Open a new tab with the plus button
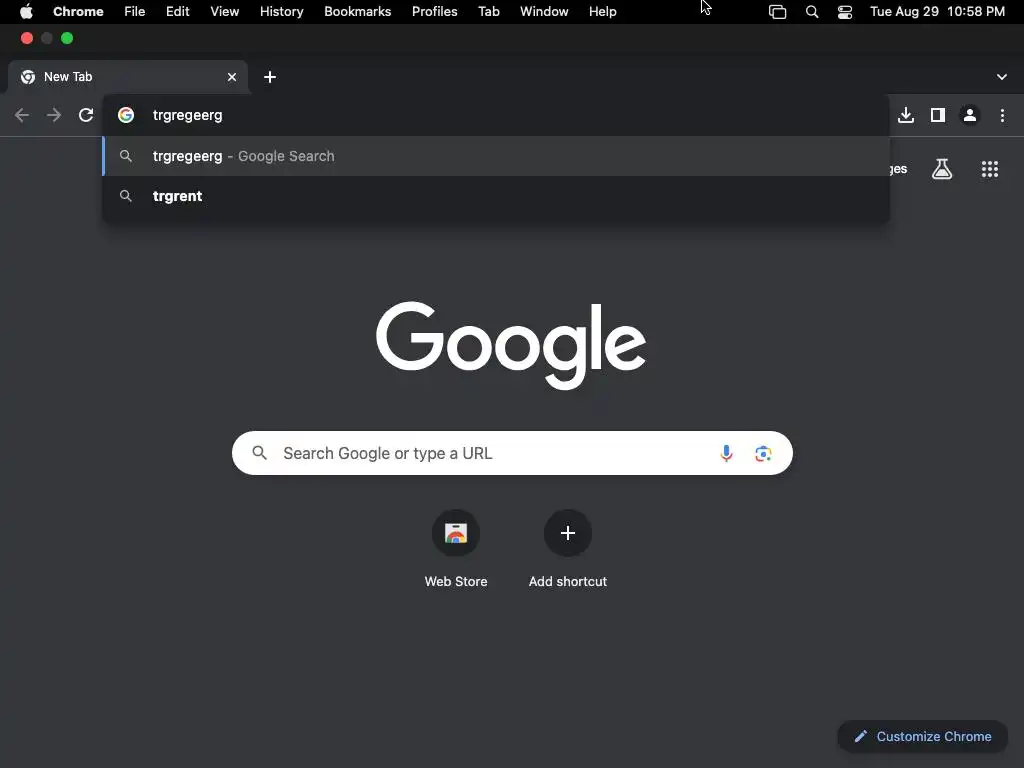The height and width of the screenshot is (768, 1024). tap(270, 77)
